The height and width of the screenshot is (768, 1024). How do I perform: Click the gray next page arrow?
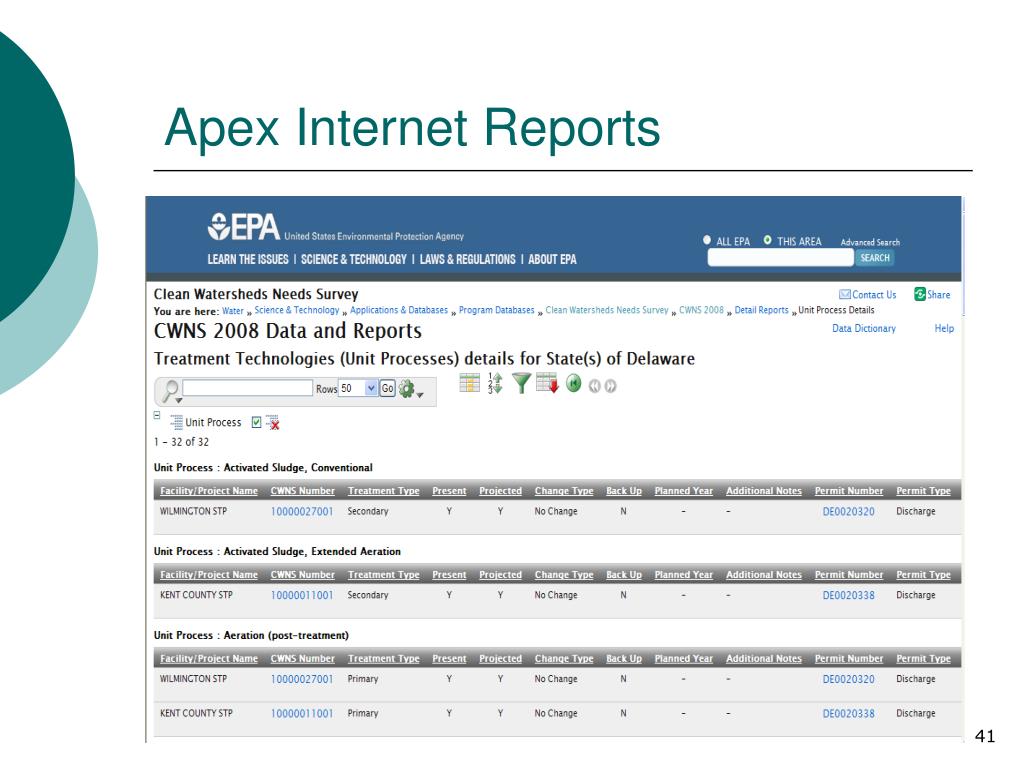[x=610, y=386]
